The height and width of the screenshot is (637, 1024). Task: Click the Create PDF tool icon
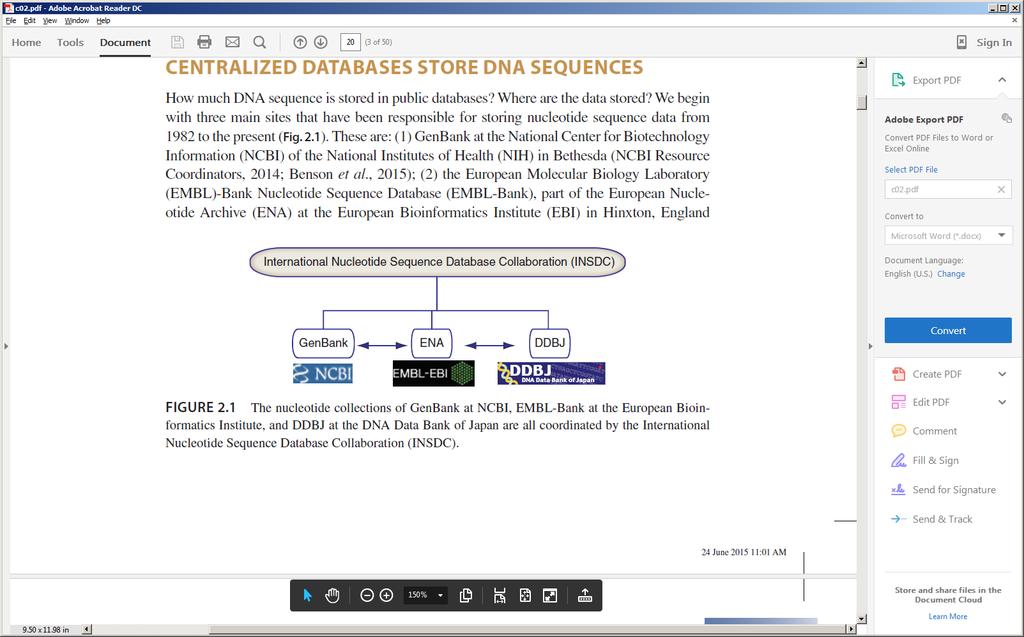point(899,374)
